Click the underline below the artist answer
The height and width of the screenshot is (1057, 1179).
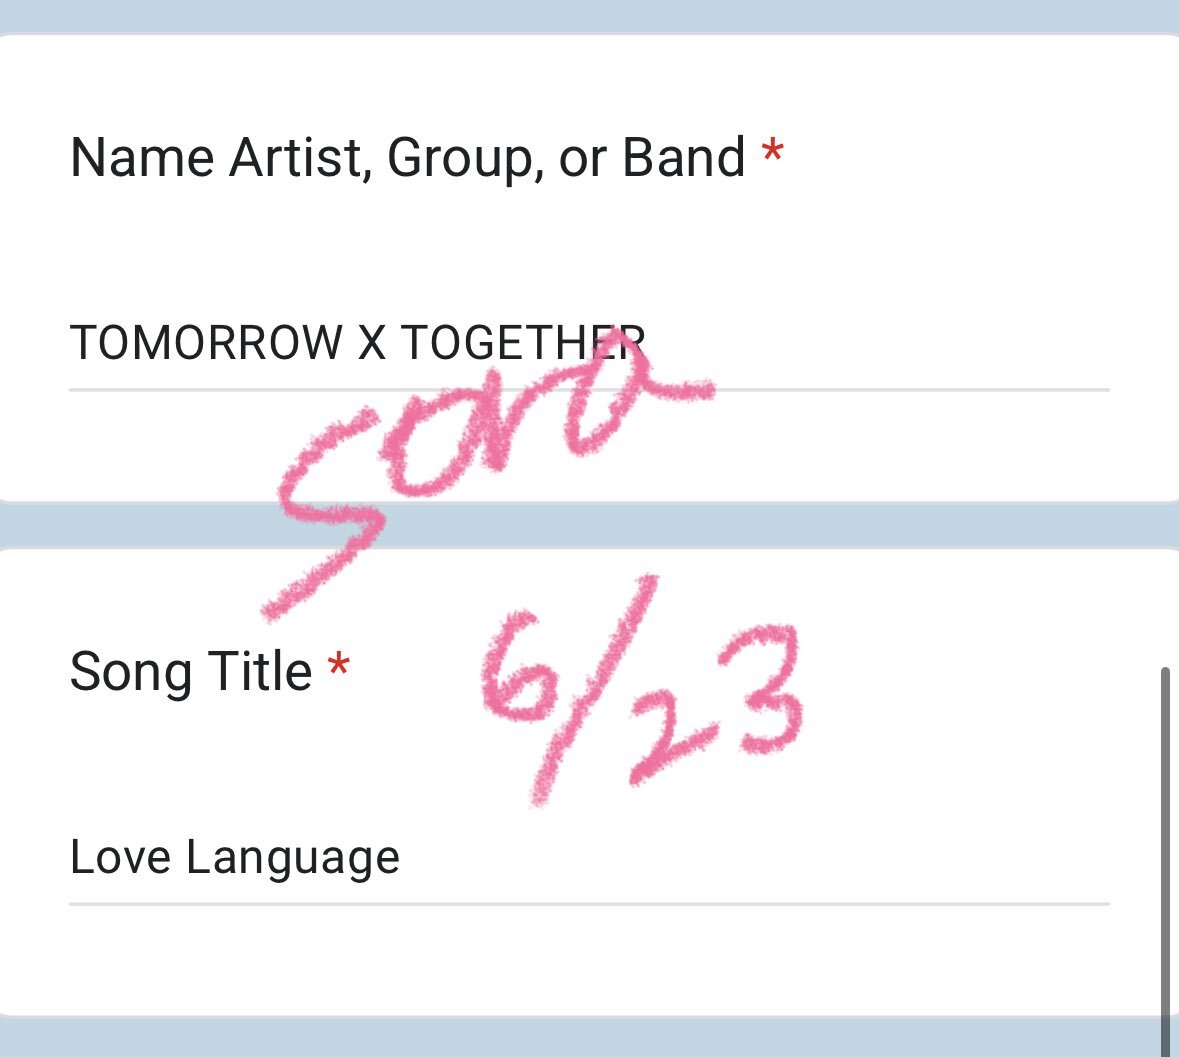tap(589, 390)
